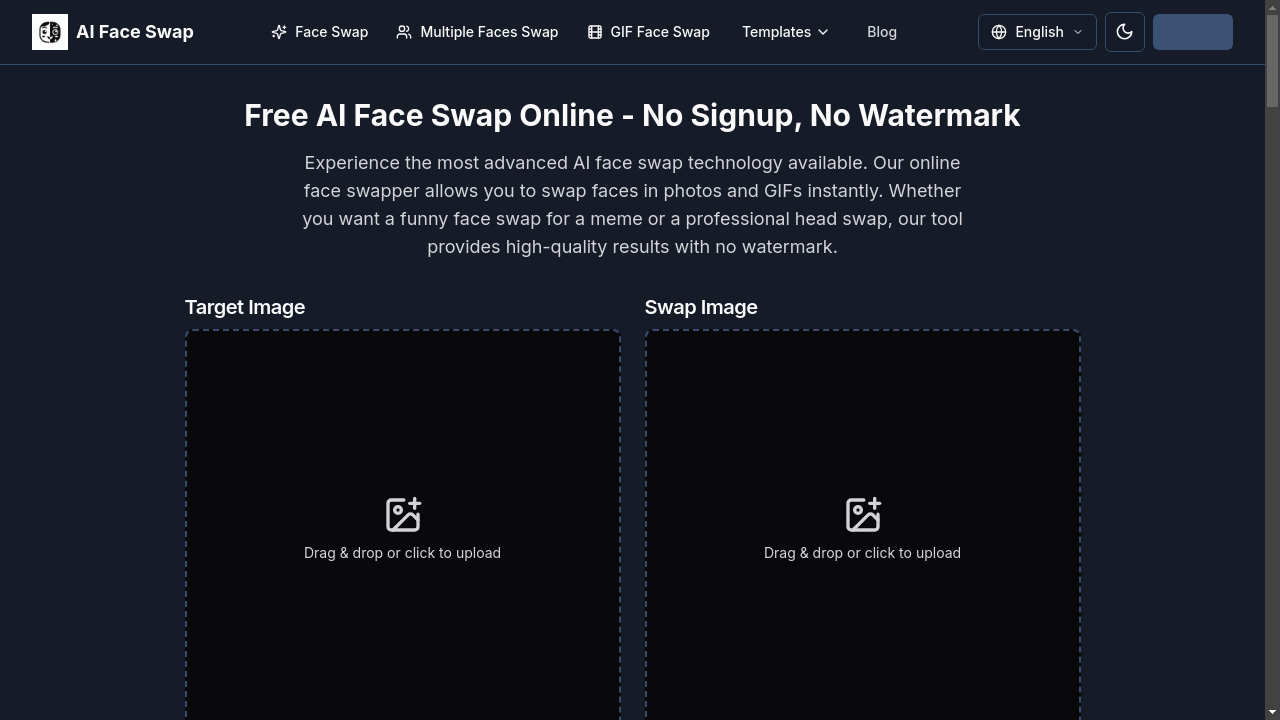The width and height of the screenshot is (1280, 720).
Task: Click the Target Image heading
Action: 245,307
